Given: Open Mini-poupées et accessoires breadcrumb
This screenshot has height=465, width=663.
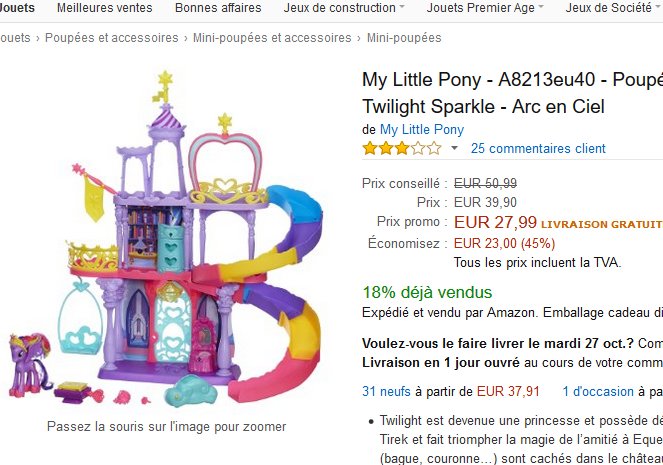Looking at the screenshot, I should point(273,38).
